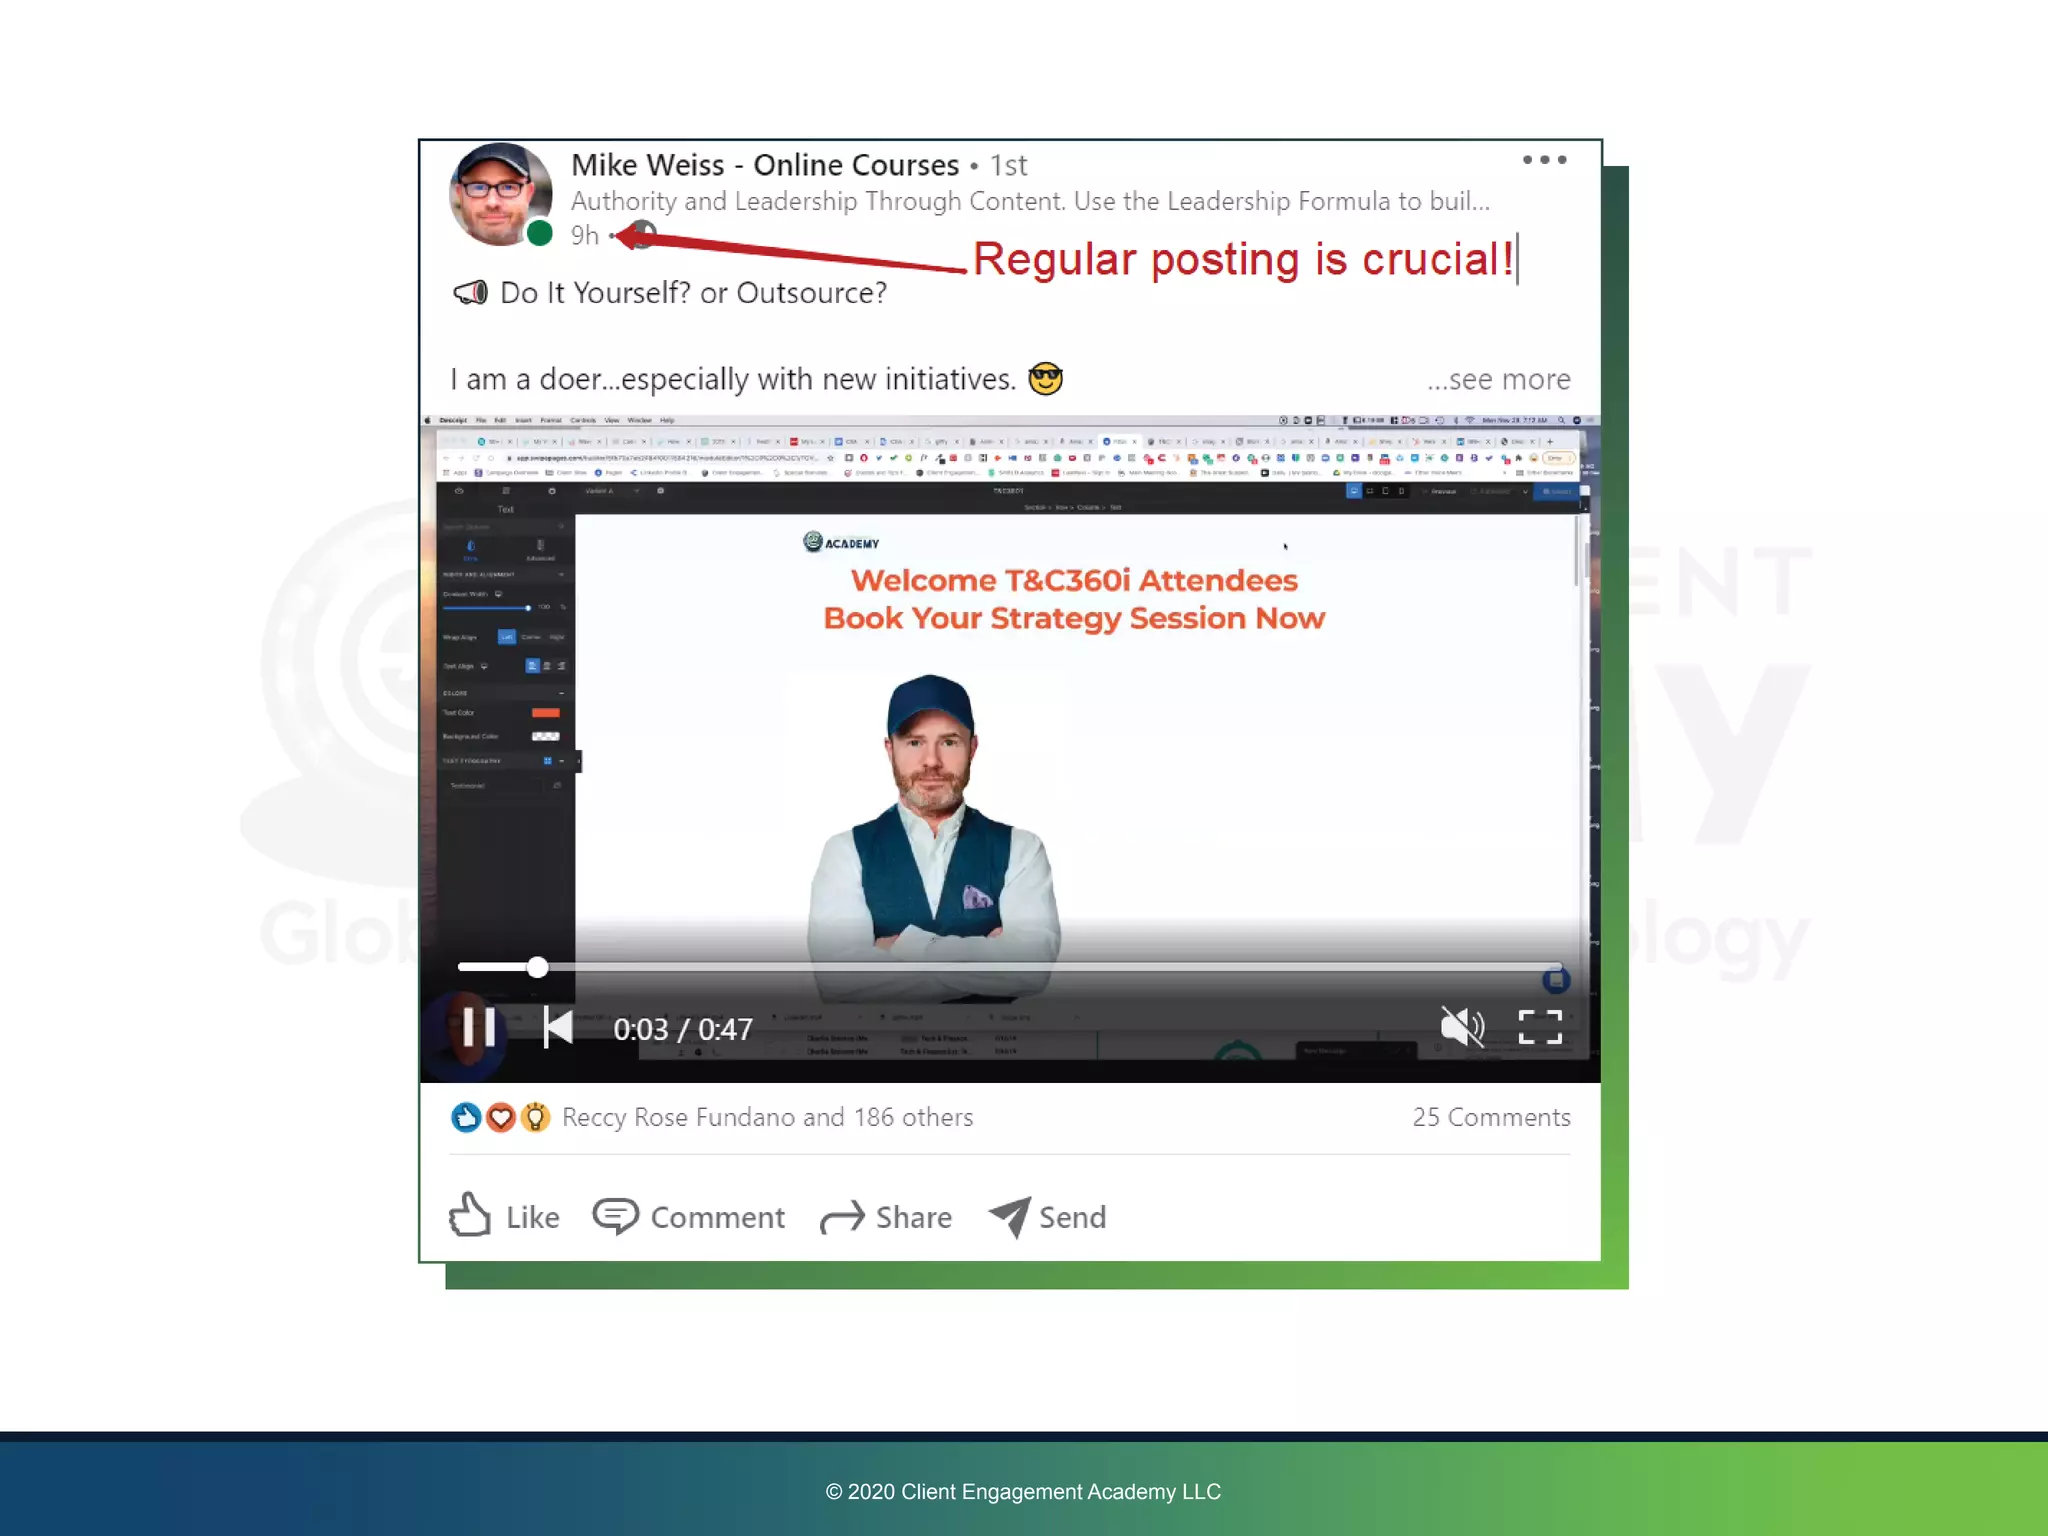Restart video with skip-back icon
This screenshot has width=2048, height=1536.
point(557,1027)
